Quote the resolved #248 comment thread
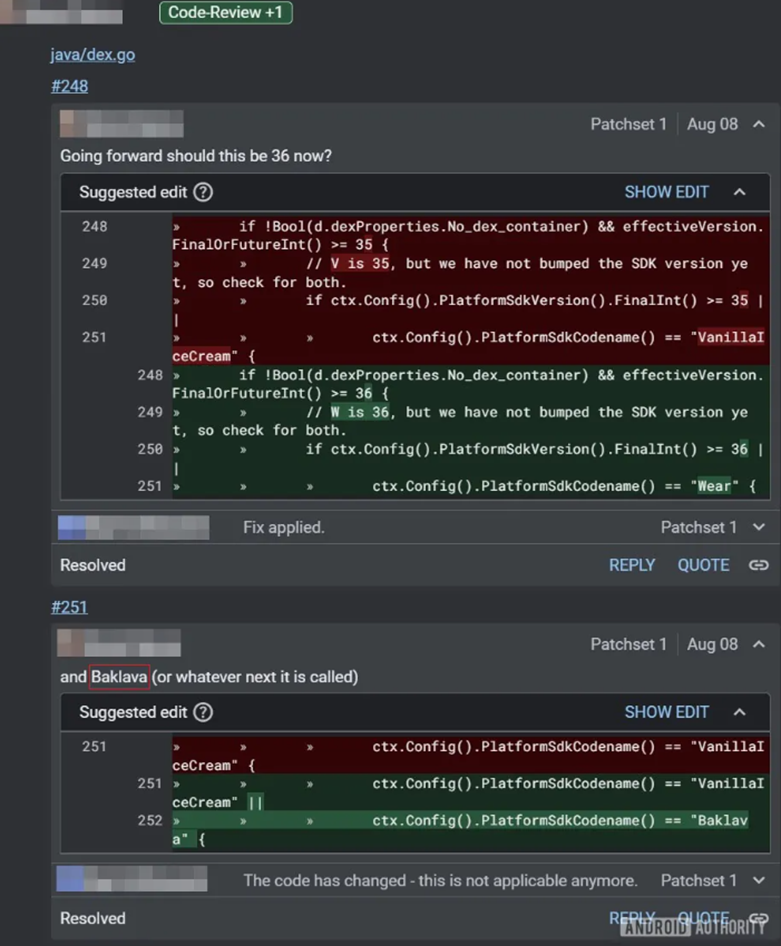781x946 pixels. click(703, 565)
